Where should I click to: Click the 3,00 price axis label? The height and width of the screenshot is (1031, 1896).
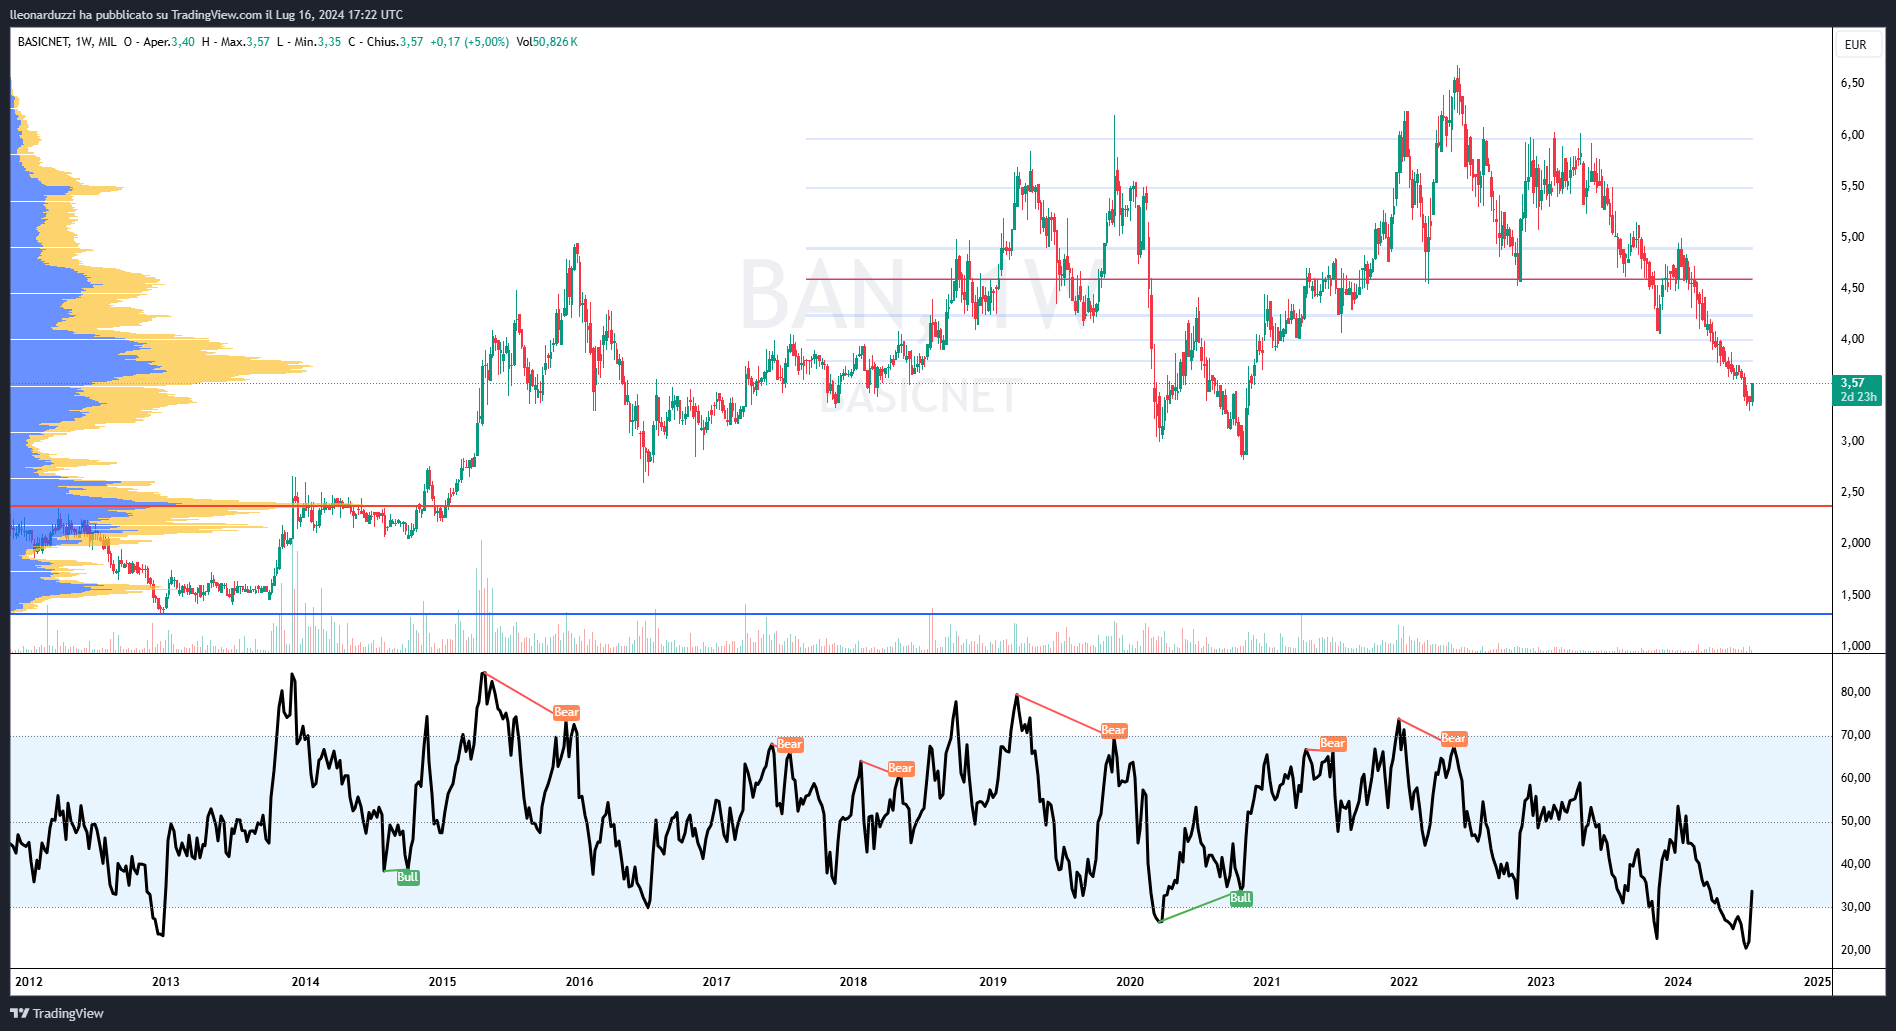pos(1852,441)
